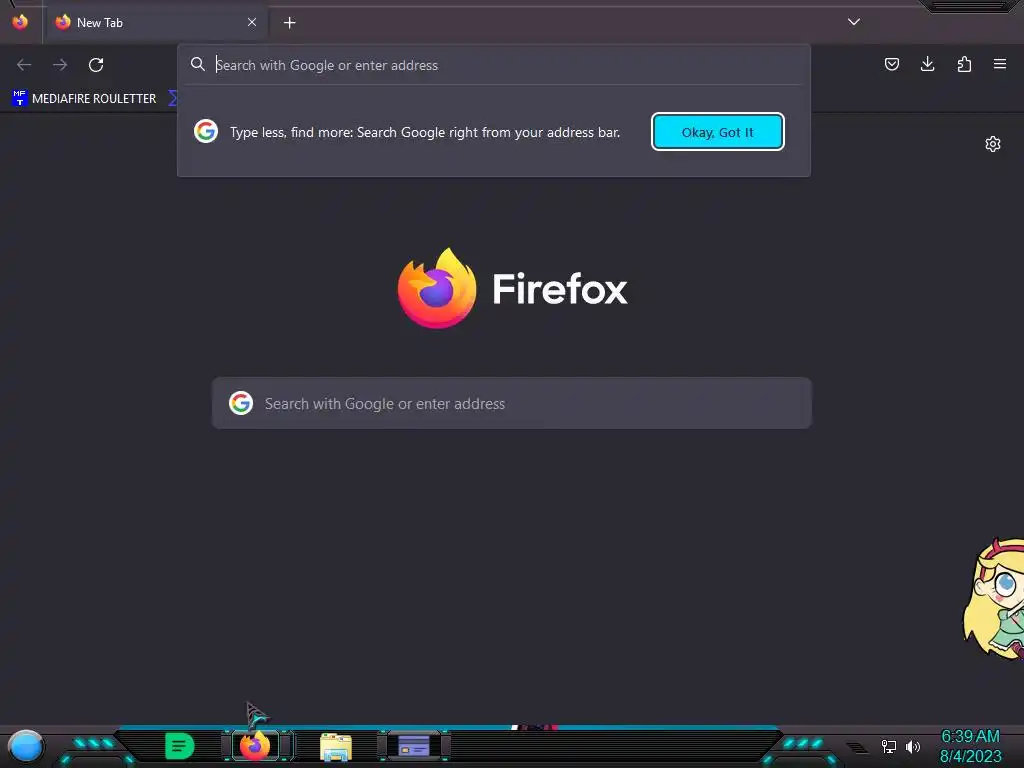Open File Explorer from the taskbar
The image size is (1024, 768).
(336, 747)
